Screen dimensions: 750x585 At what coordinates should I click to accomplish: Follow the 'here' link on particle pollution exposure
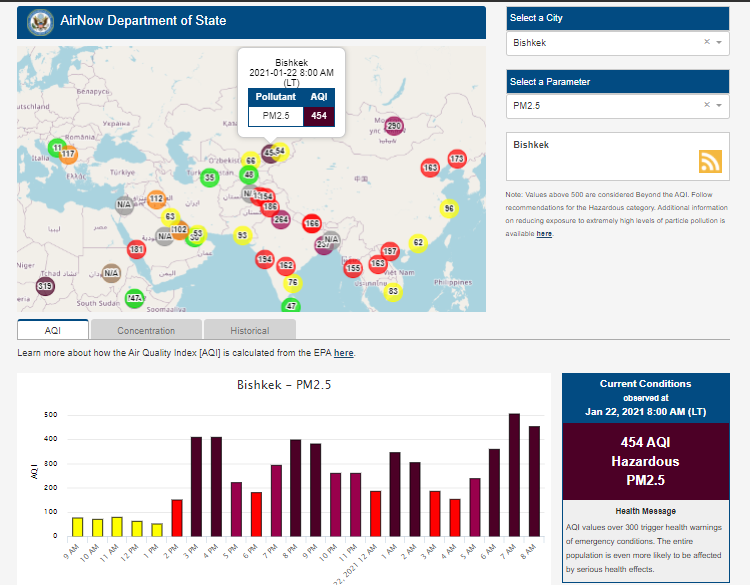(544, 234)
